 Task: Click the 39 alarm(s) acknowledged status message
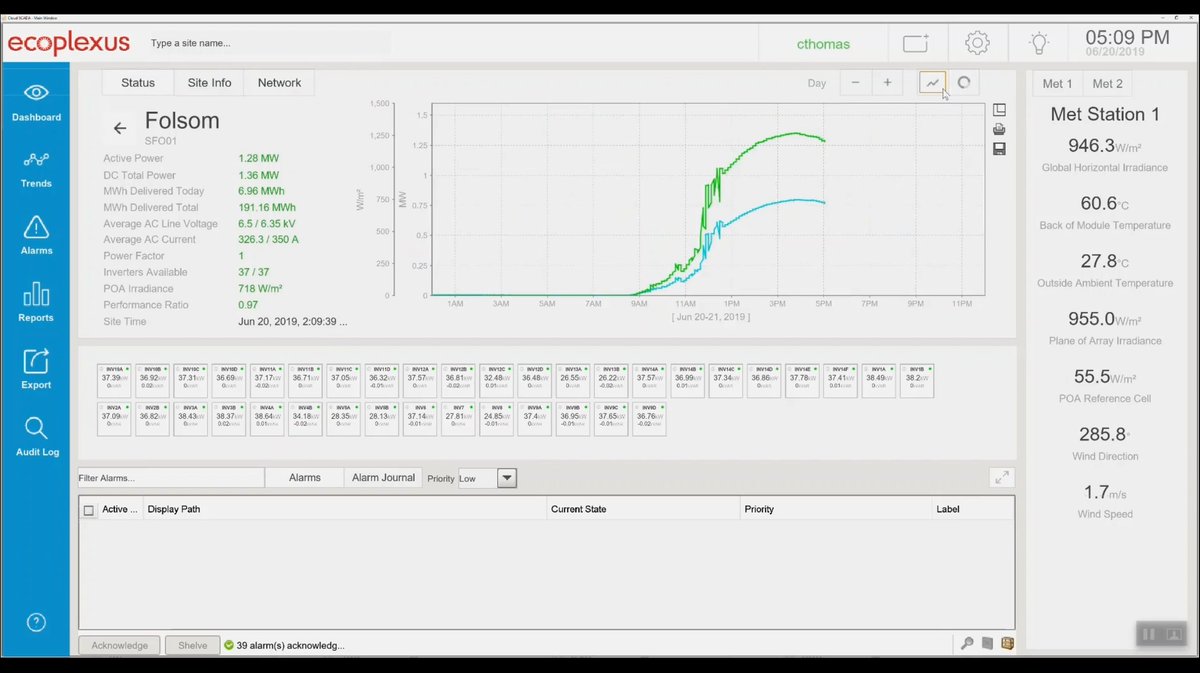point(292,645)
